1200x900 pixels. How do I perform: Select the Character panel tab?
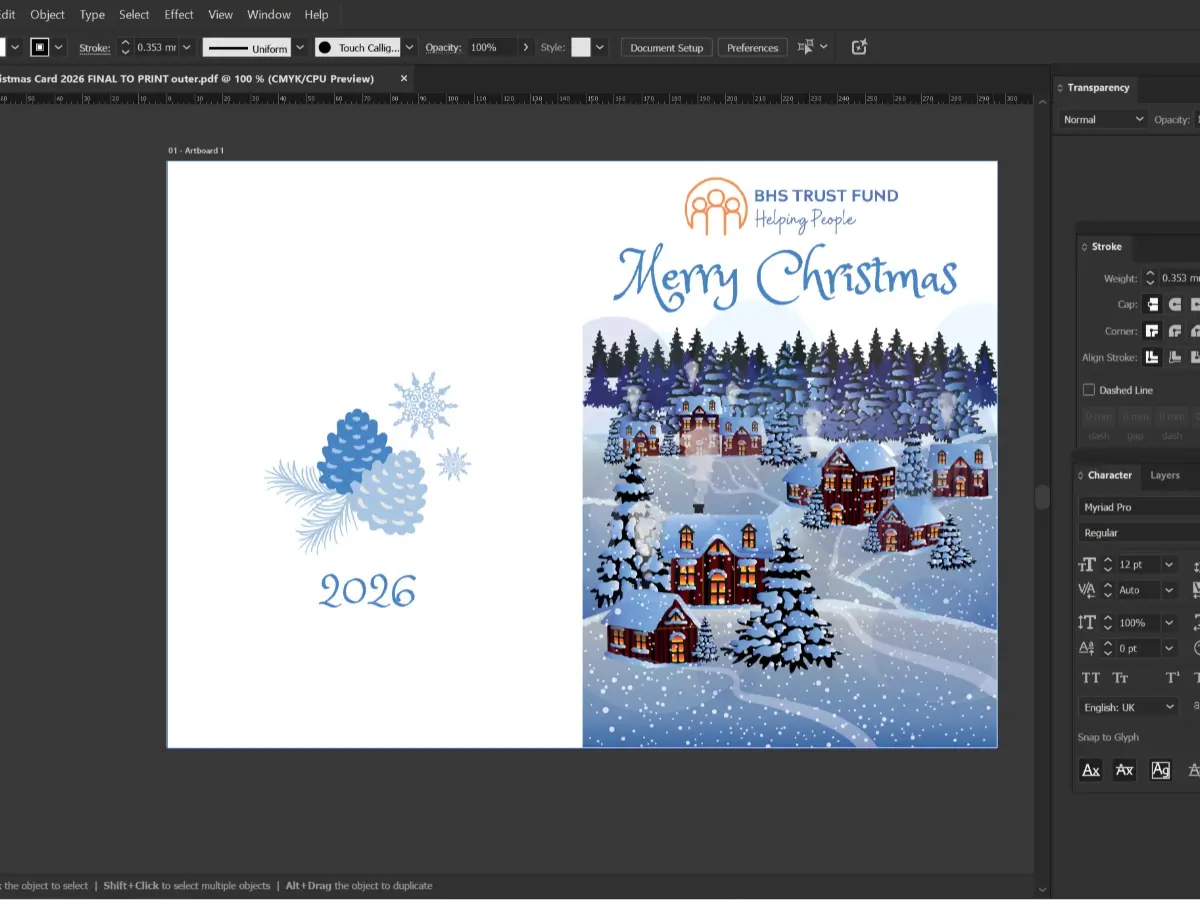point(1110,475)
